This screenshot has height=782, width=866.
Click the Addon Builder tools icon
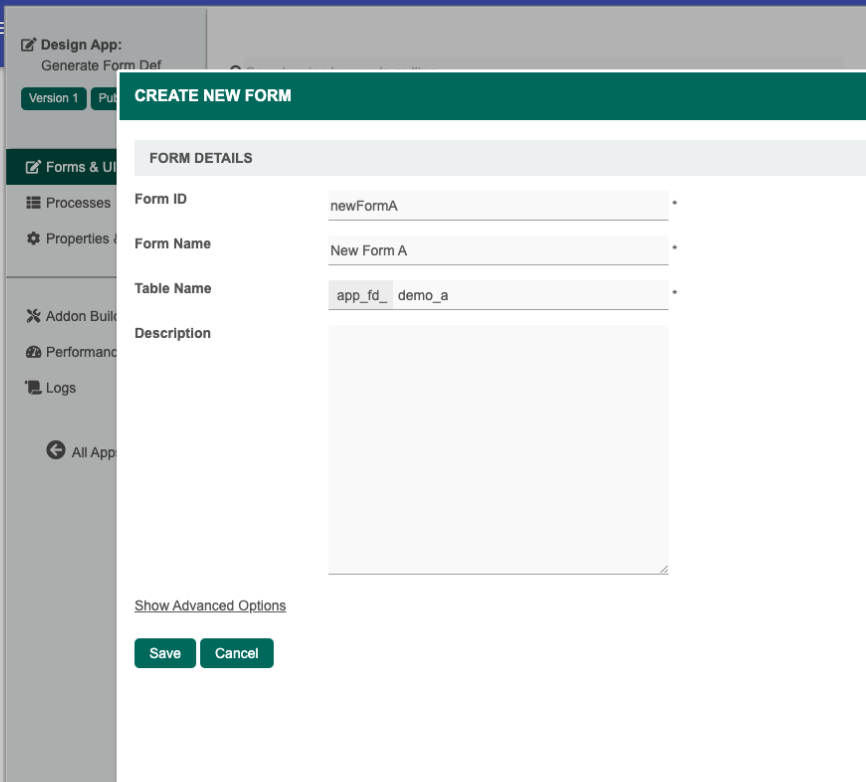(x=33, y=317)
